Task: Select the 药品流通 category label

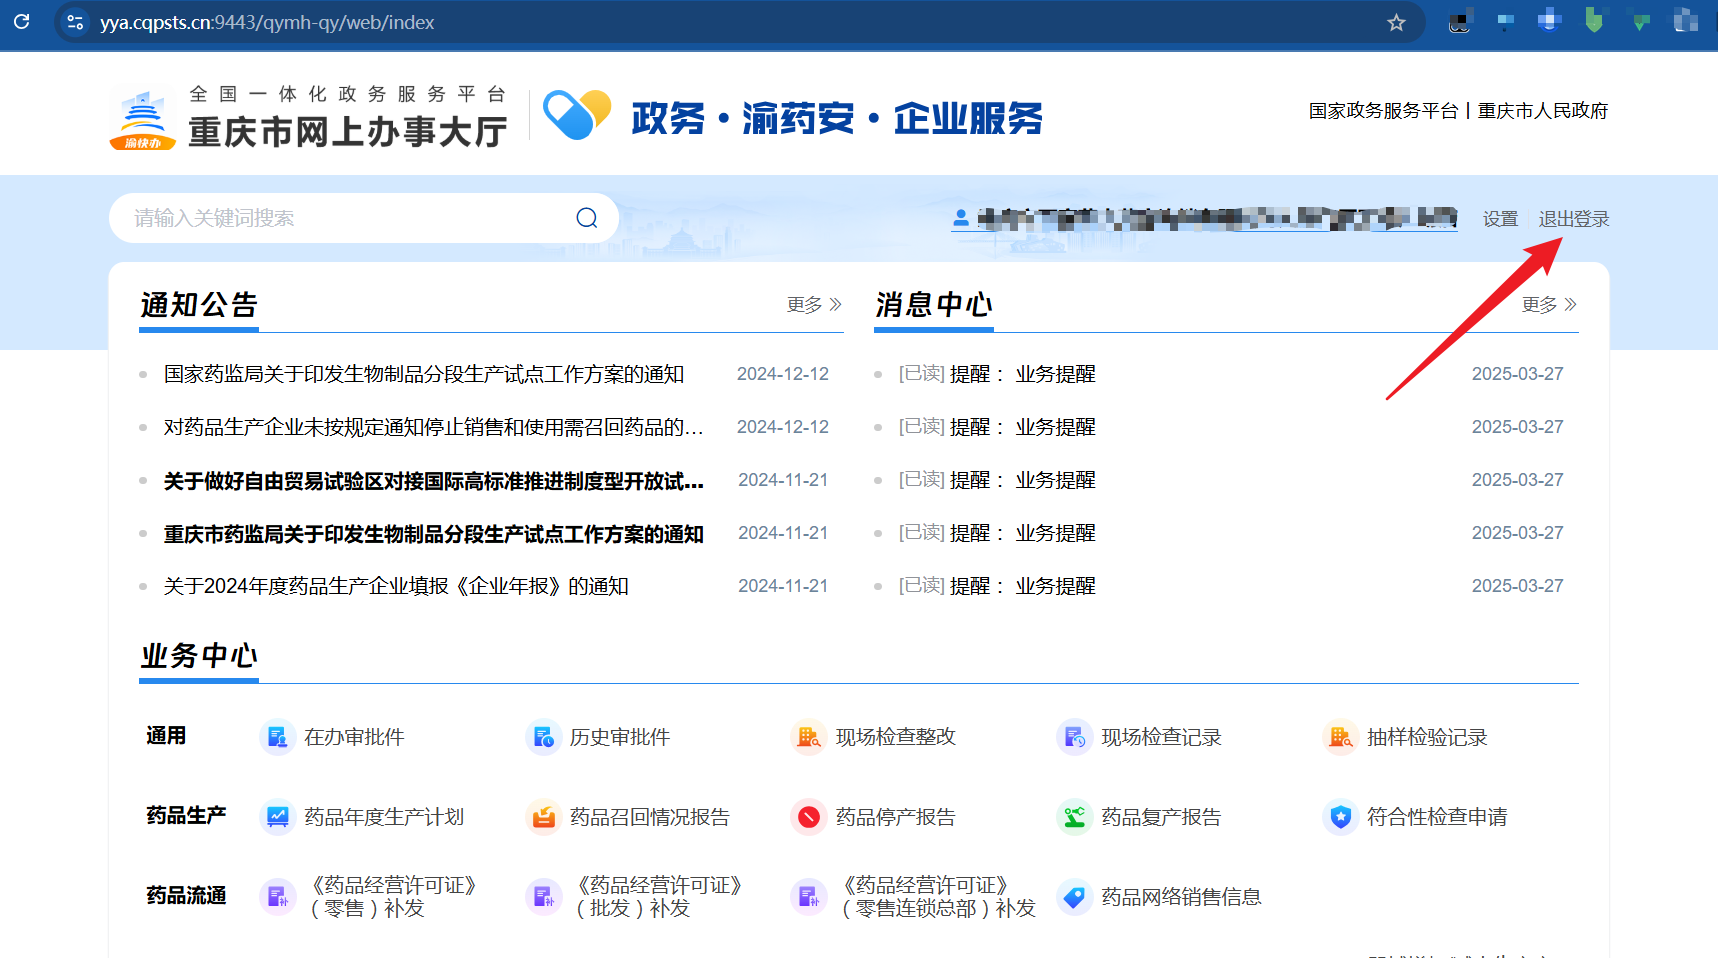Action: pyautogui.click(x=186, y=896)
